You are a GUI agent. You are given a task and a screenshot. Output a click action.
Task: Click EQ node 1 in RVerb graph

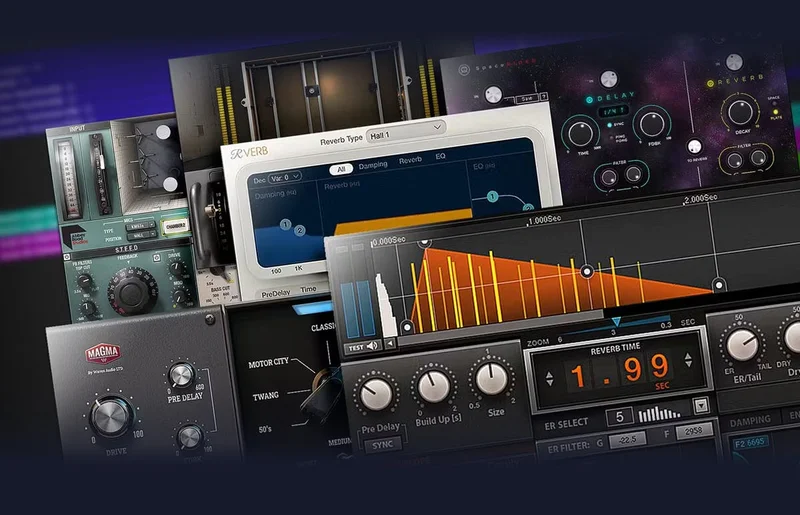click(492, 196)
